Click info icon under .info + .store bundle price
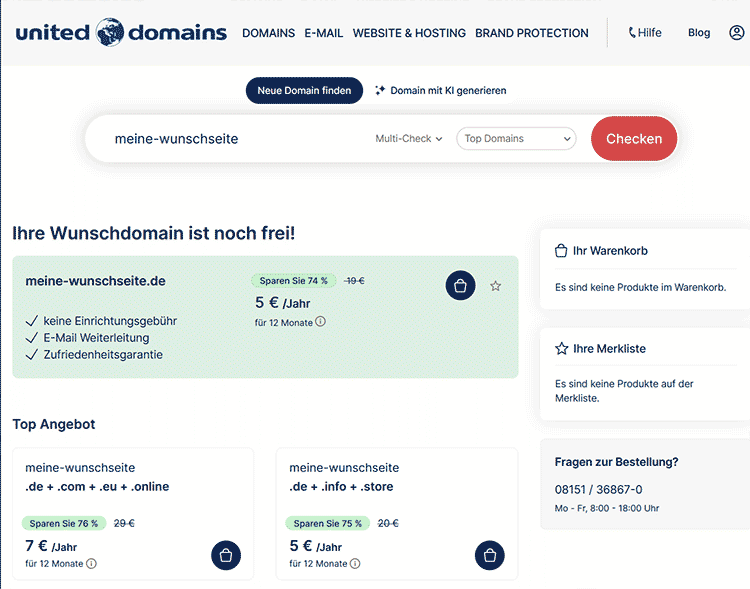 [355, 564]
